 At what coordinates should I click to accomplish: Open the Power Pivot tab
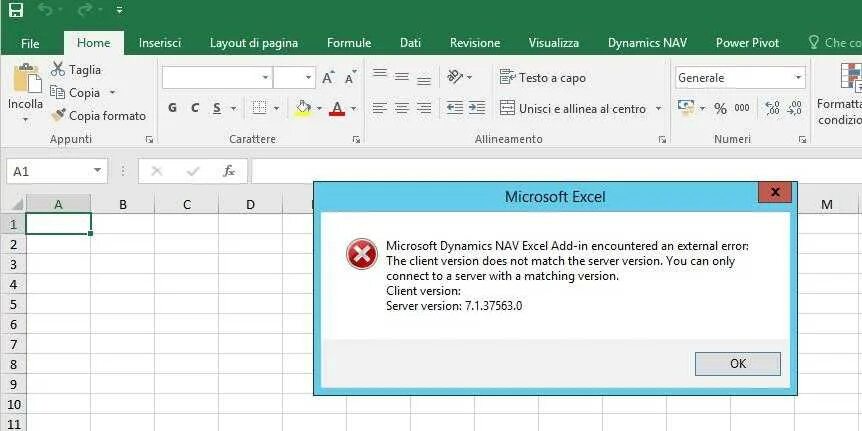point(747,43)
